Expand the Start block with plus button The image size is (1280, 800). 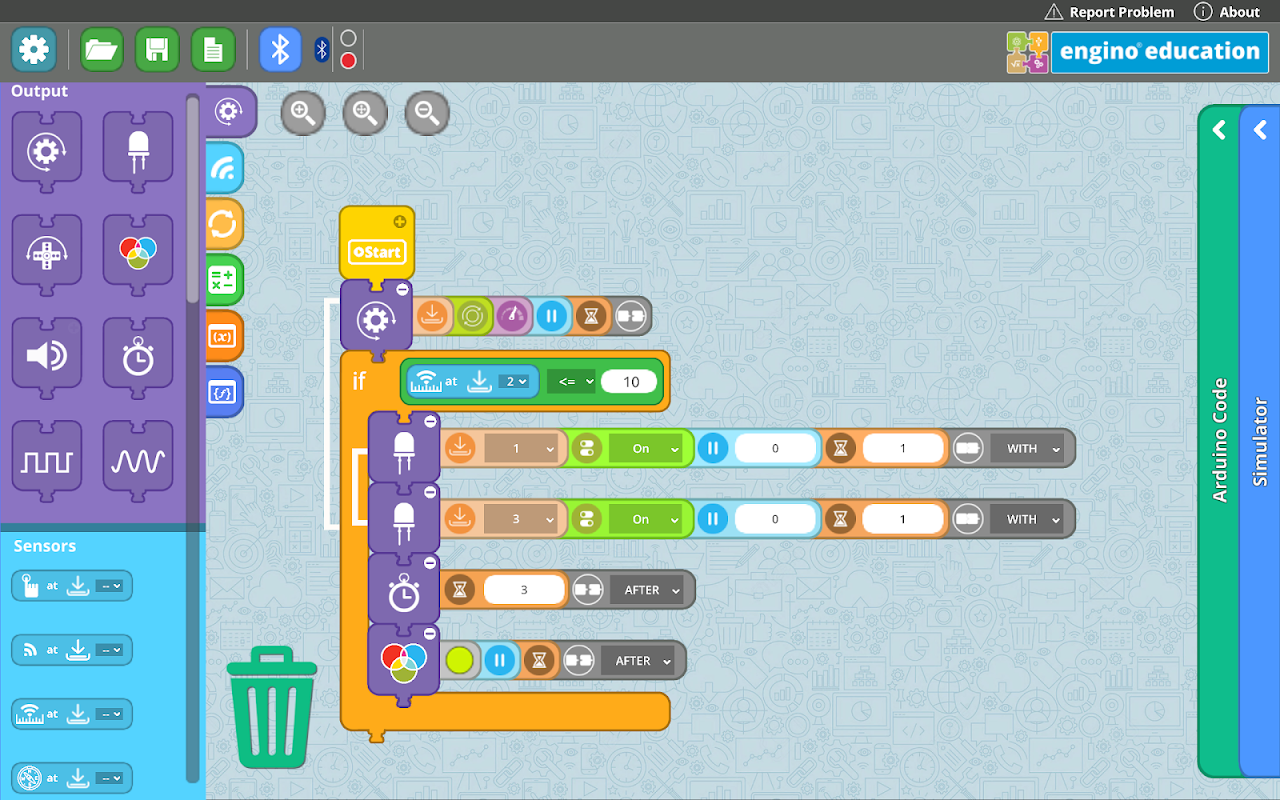tap(400, 222)
